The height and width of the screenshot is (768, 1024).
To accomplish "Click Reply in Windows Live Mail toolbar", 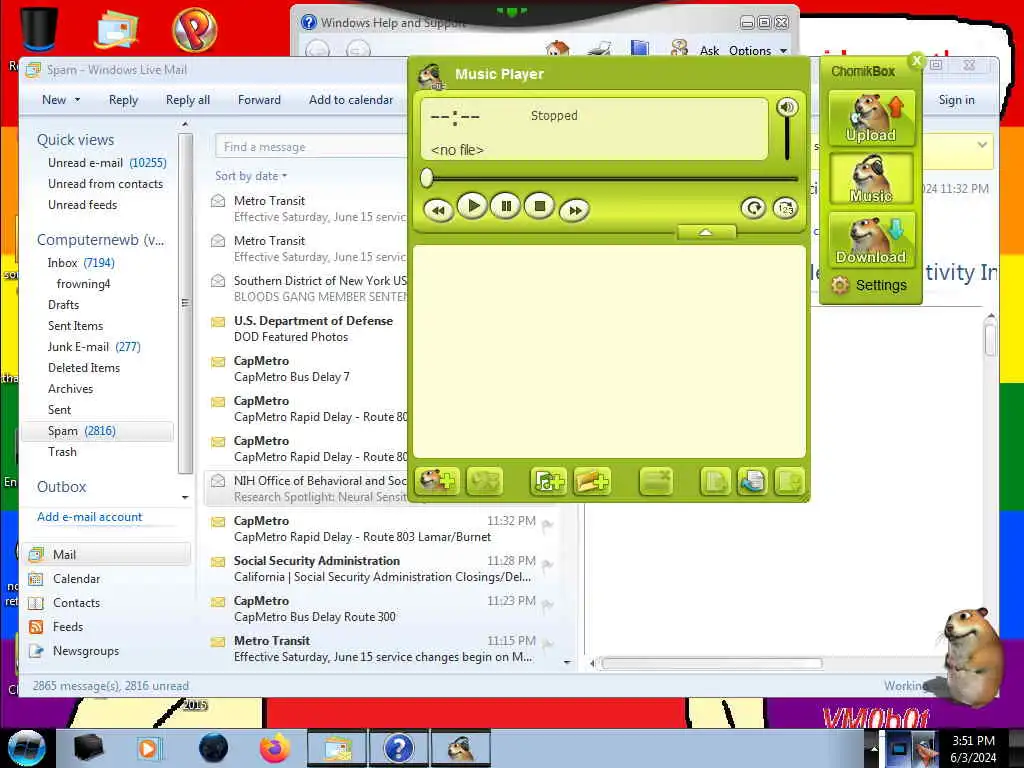I will (x=123, y=100).
